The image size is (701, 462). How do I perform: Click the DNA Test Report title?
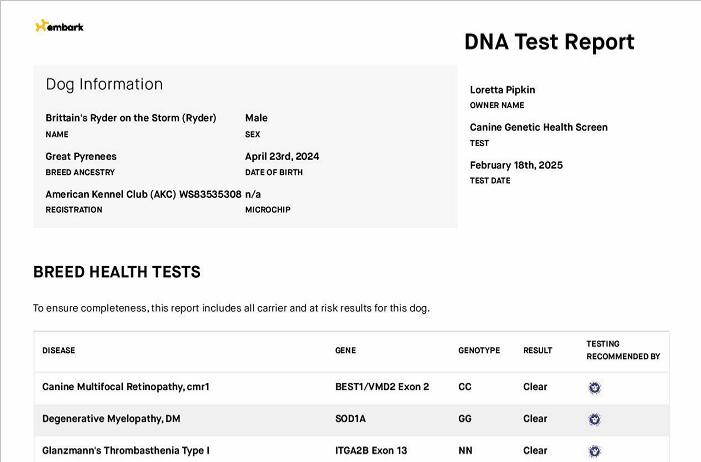tap(549, 42)
